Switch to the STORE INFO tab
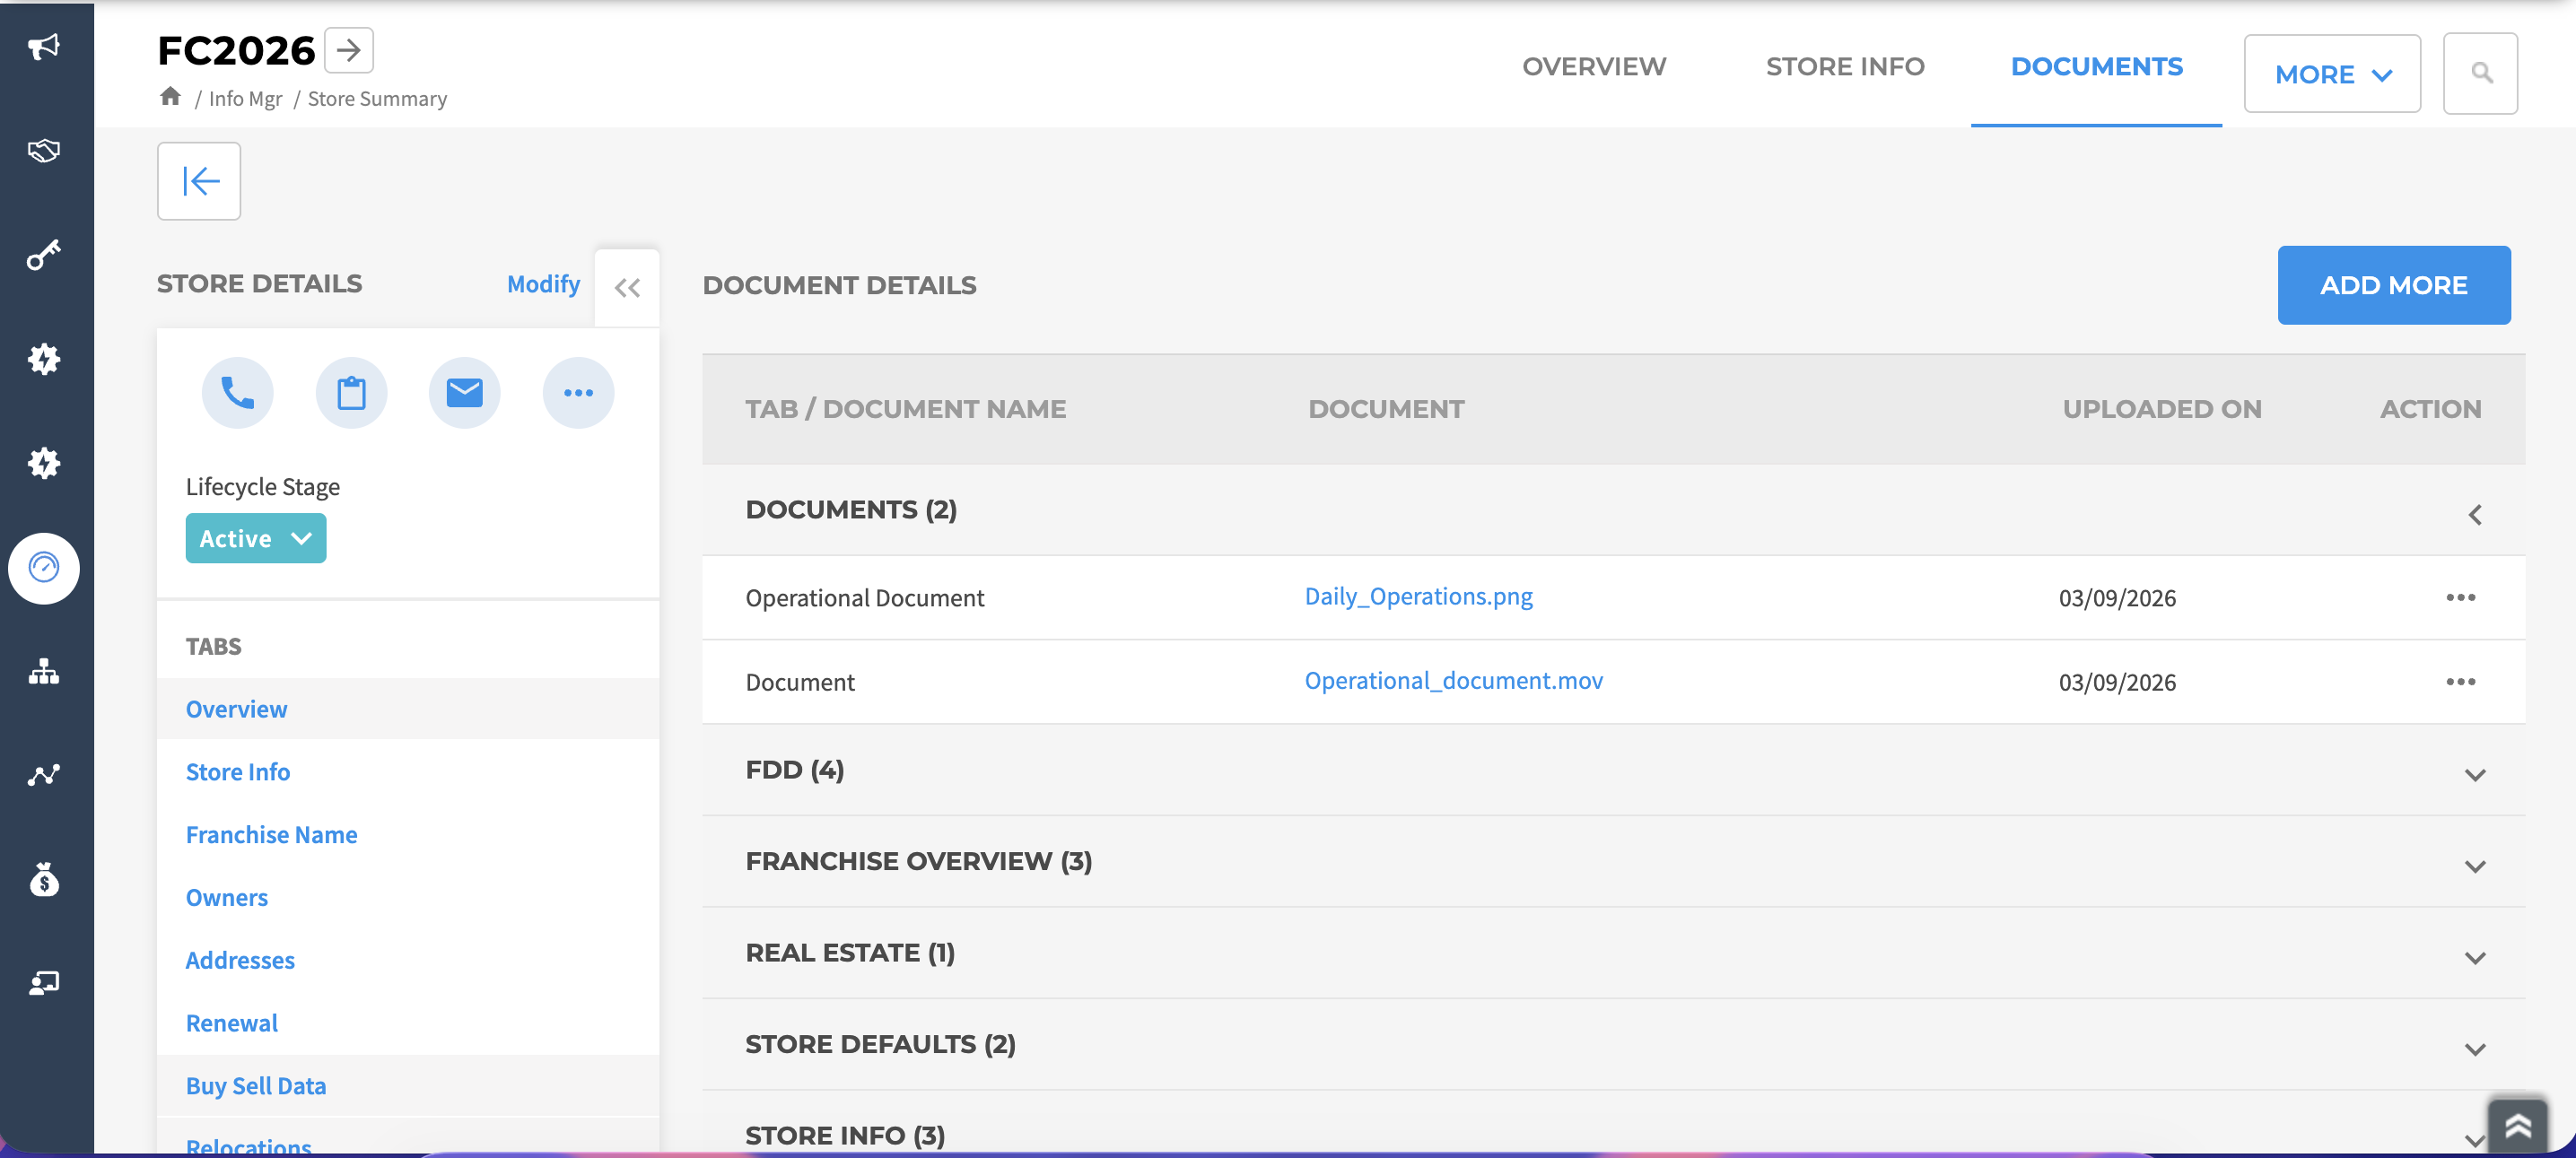The image size is (2576, 1158). (x=1844, y=66)
